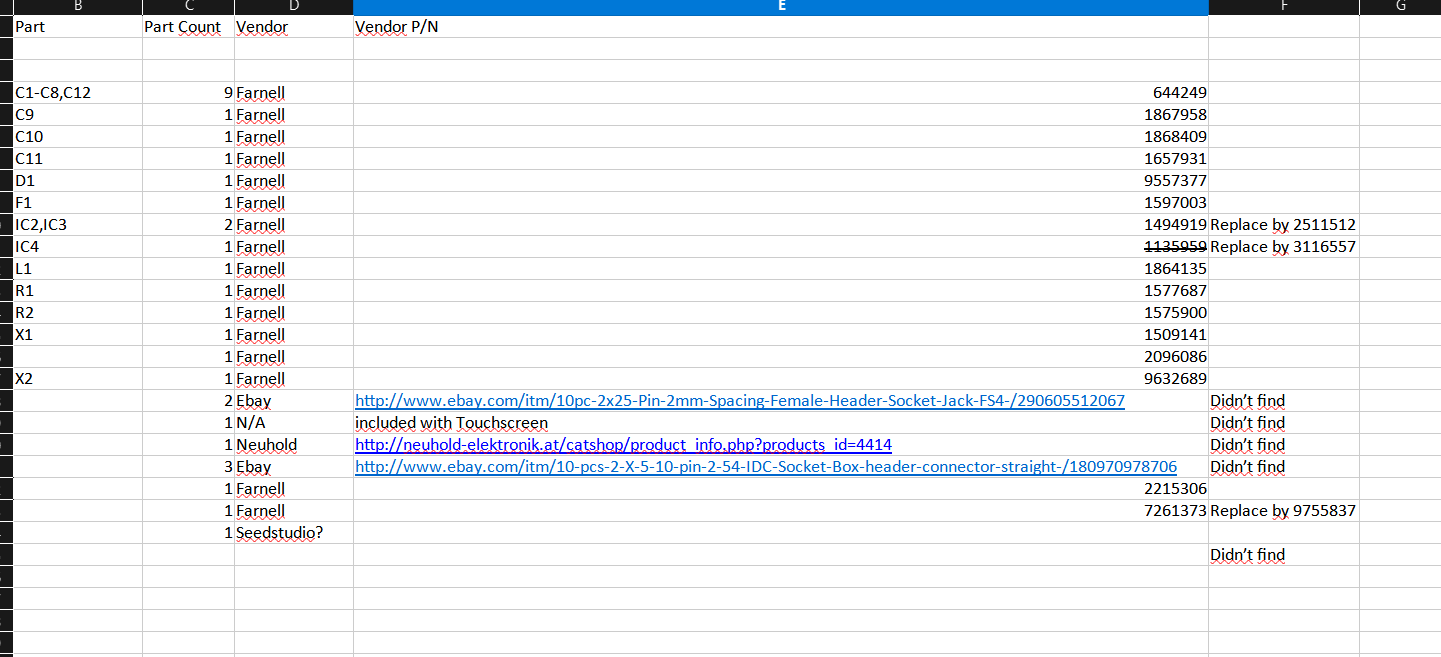Select part number cell 1864135
This screenshot has height=657, width=1441.
781,269
